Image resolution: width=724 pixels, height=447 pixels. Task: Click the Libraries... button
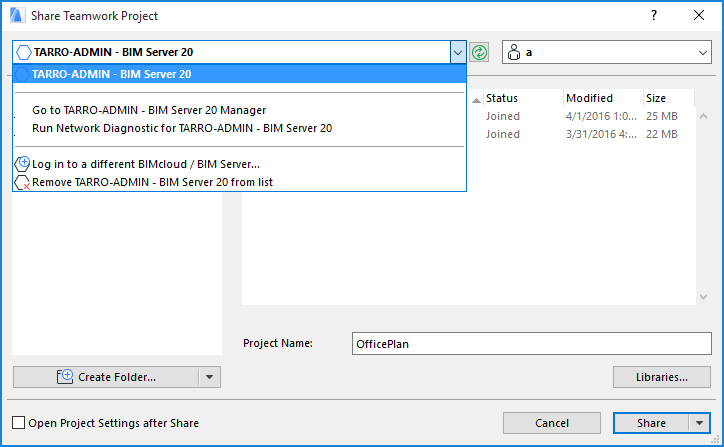pyautogui.click(x=662, y=377)
